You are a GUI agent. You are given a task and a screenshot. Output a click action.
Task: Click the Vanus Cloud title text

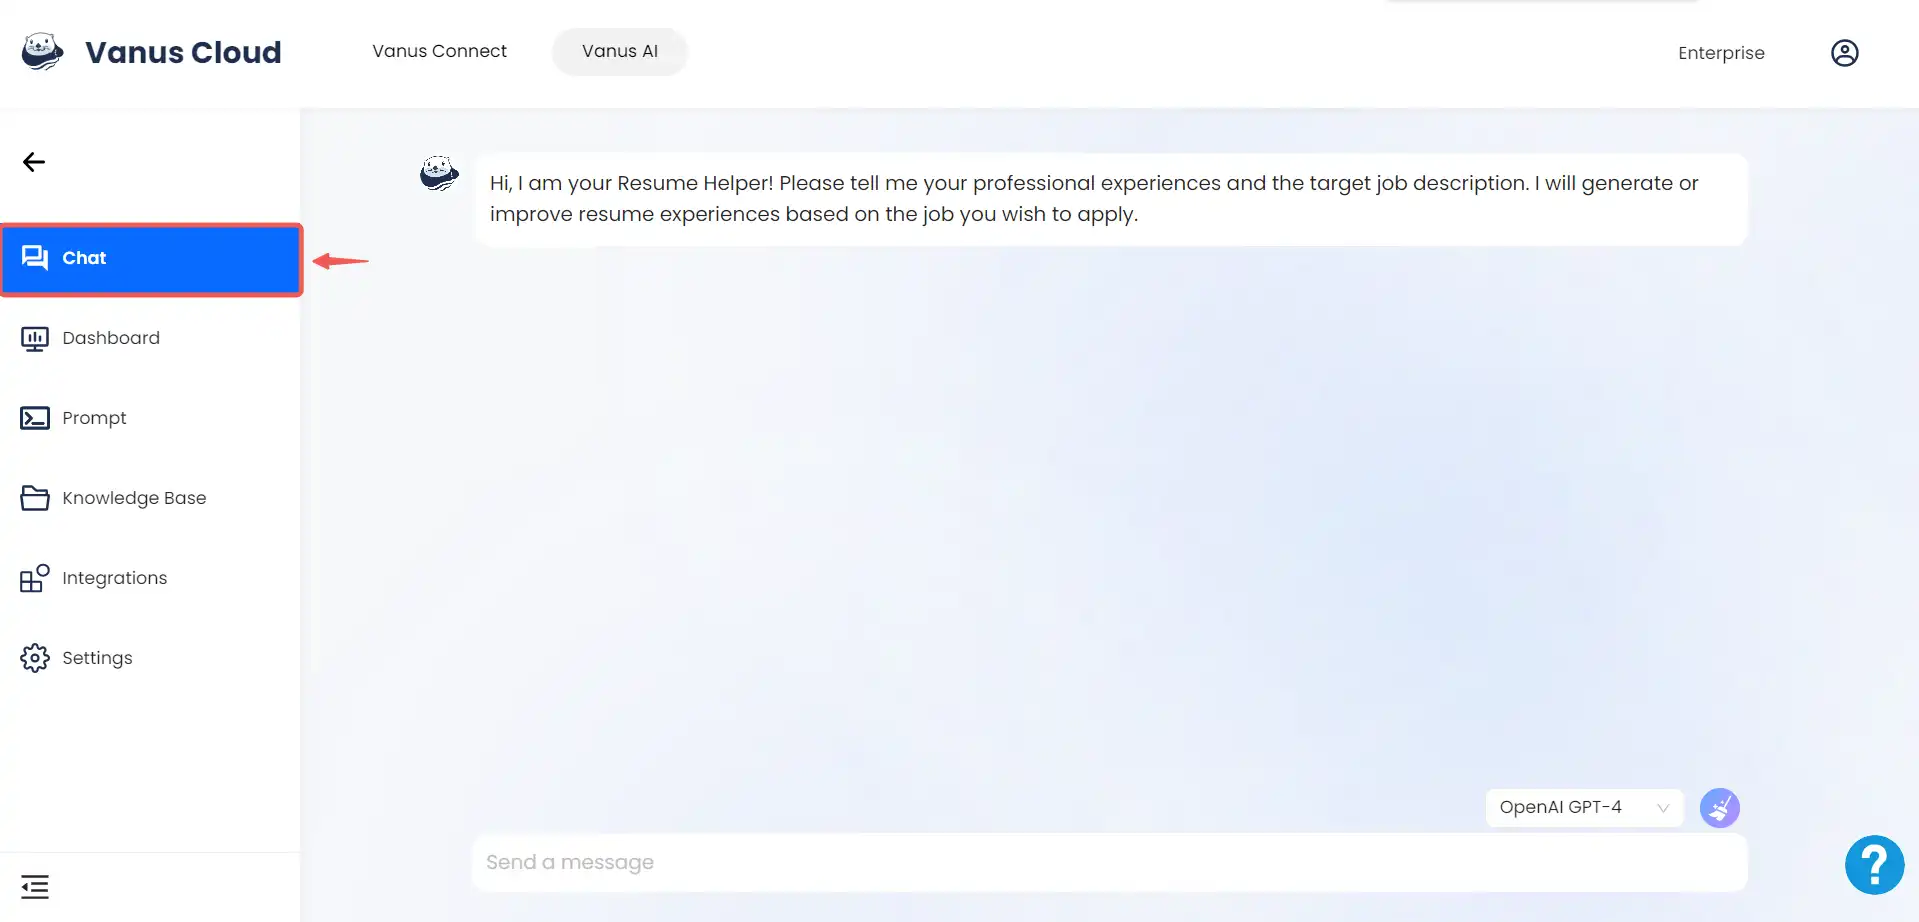[183, 52]
